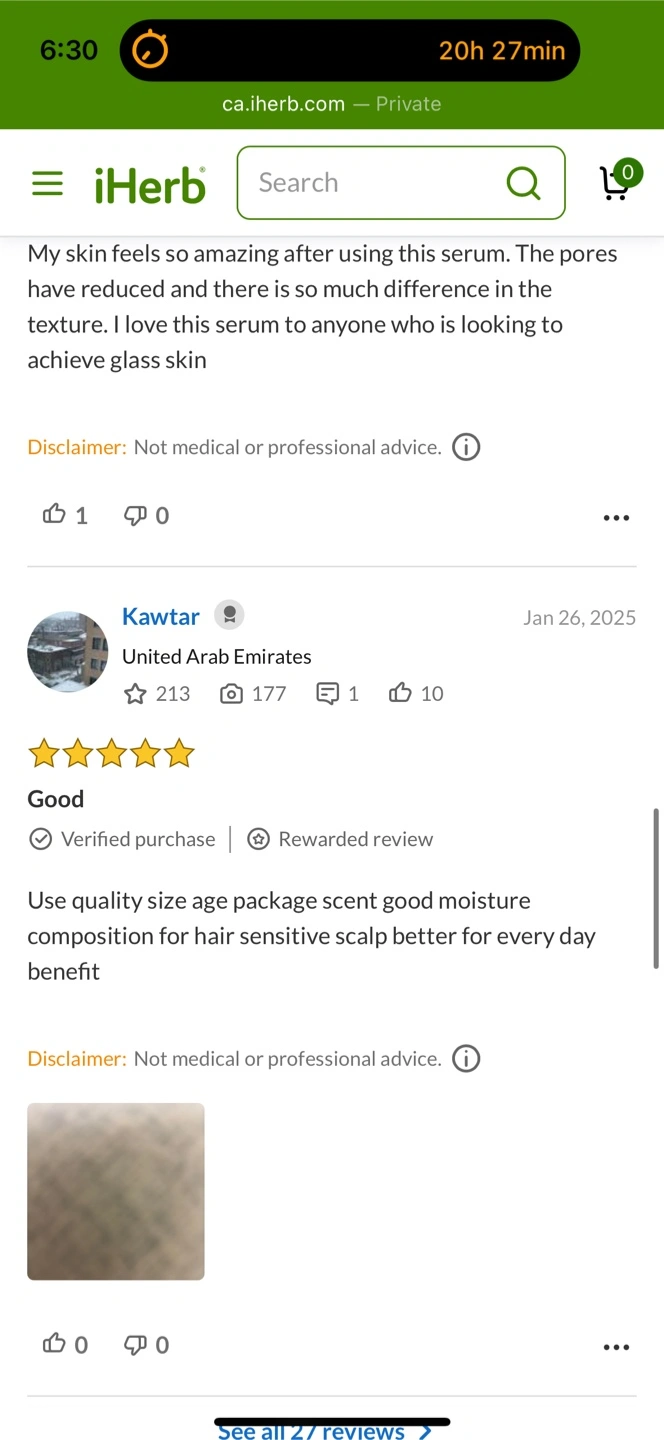
Task: Open more options for Kawtar's review
Action: pos(617,1347)
